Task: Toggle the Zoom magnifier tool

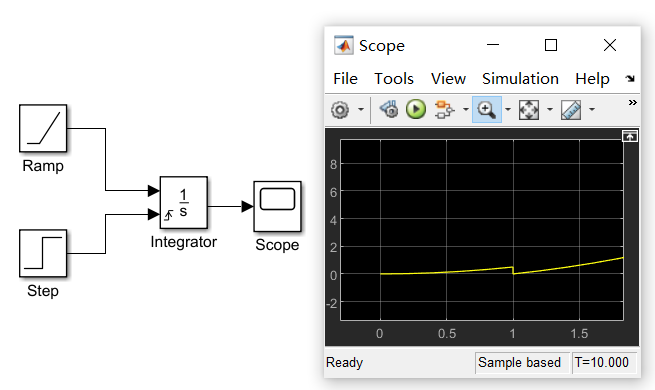Action: [487, 110]
